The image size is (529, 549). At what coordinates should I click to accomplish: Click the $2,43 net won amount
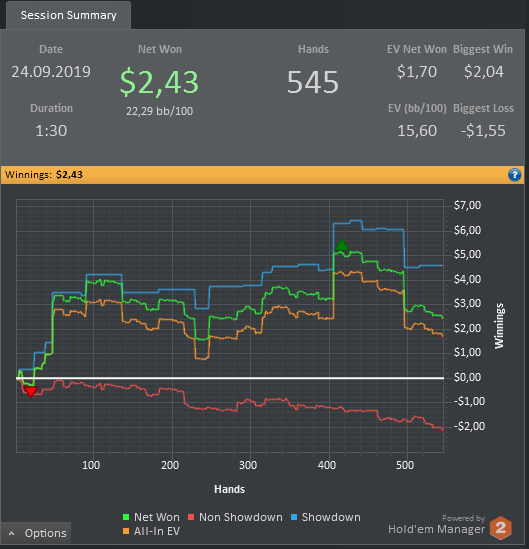(159, 83)
